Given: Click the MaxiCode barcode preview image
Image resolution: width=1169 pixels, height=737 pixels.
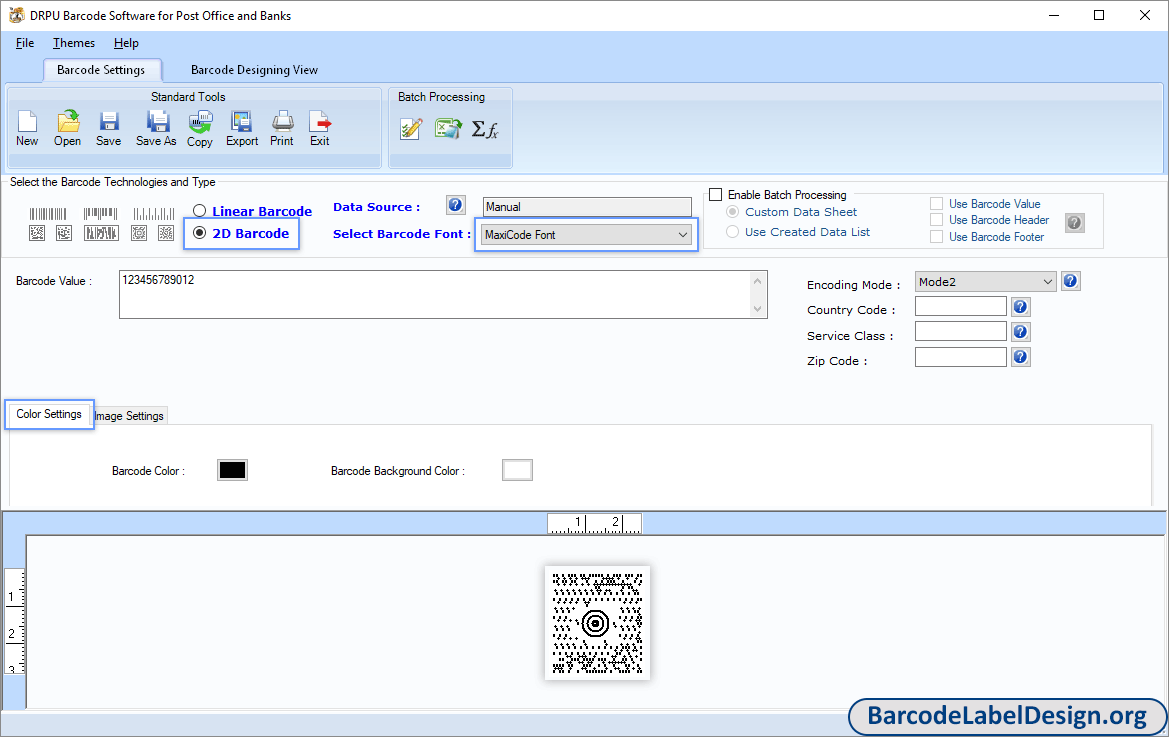Looking at the screenshot, I should (x=597, y=623).
